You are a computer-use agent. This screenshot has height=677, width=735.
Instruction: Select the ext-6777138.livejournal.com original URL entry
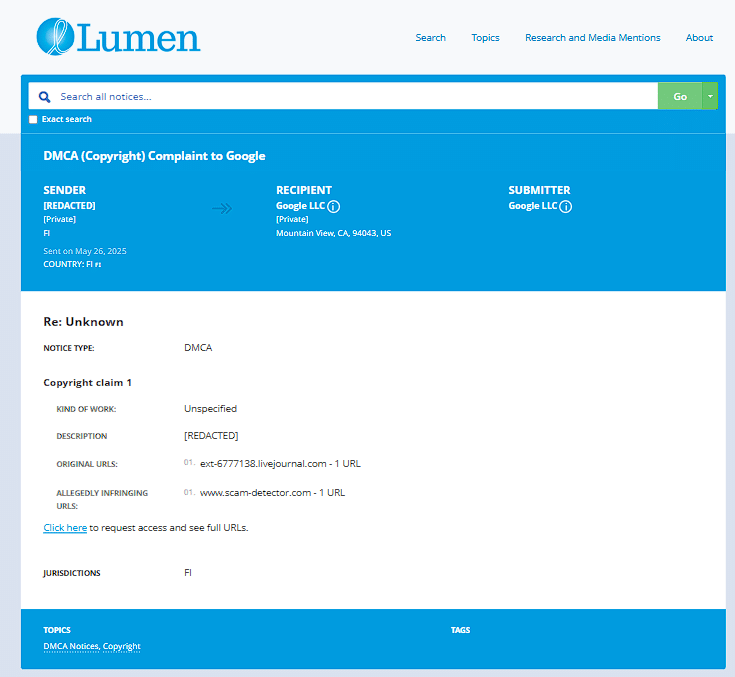click(280, 464)
